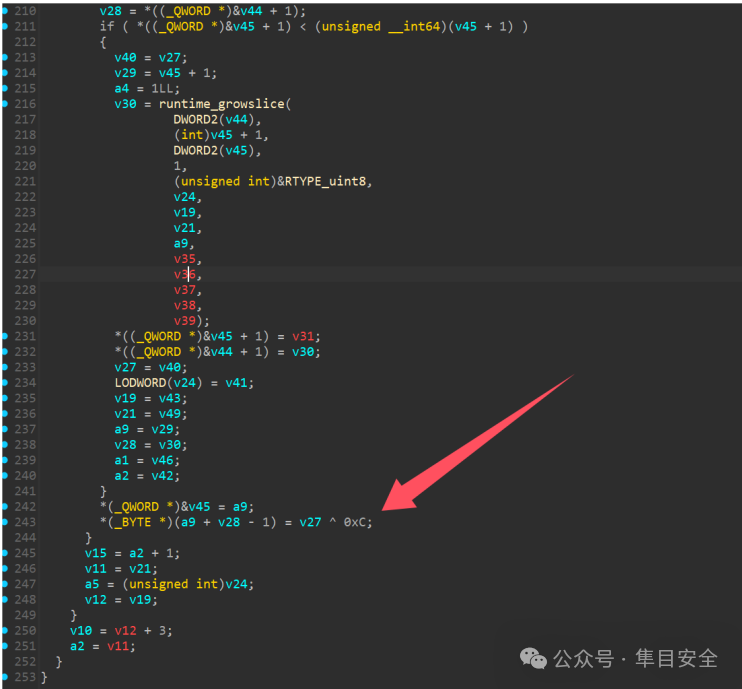Viewport: 742px width, 689px height.
Task: Click v46 on line 239
Action: click(x=162, y=460)
